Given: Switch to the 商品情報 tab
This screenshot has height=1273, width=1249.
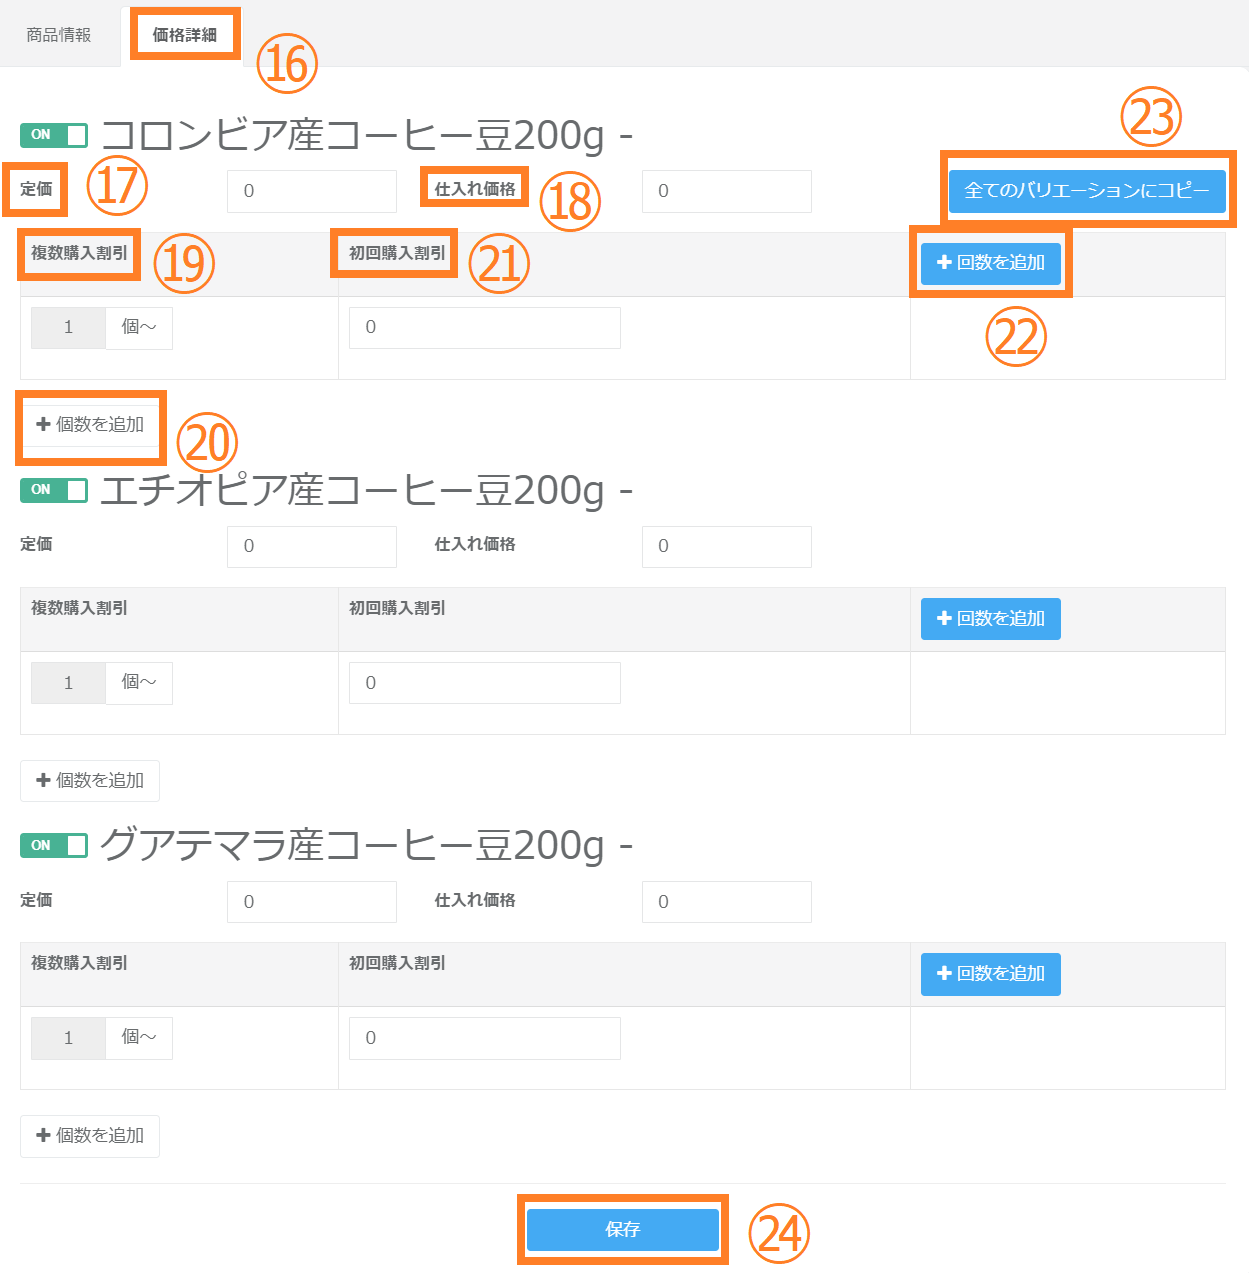Looking at the screenshot, I should tap(59, 35).
